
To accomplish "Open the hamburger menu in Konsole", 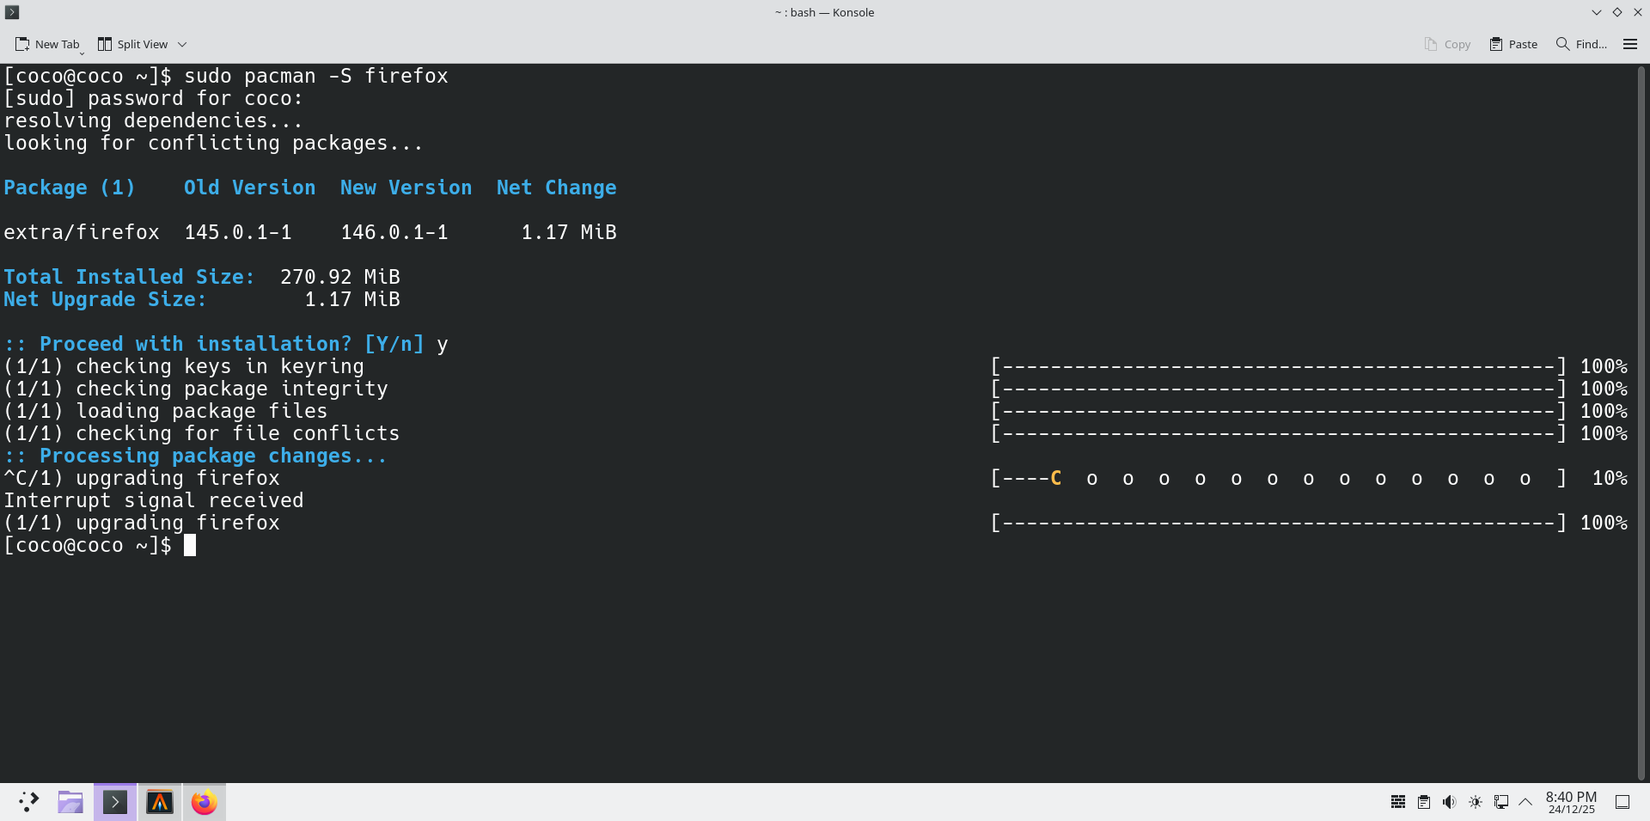I will (1630, 44).
